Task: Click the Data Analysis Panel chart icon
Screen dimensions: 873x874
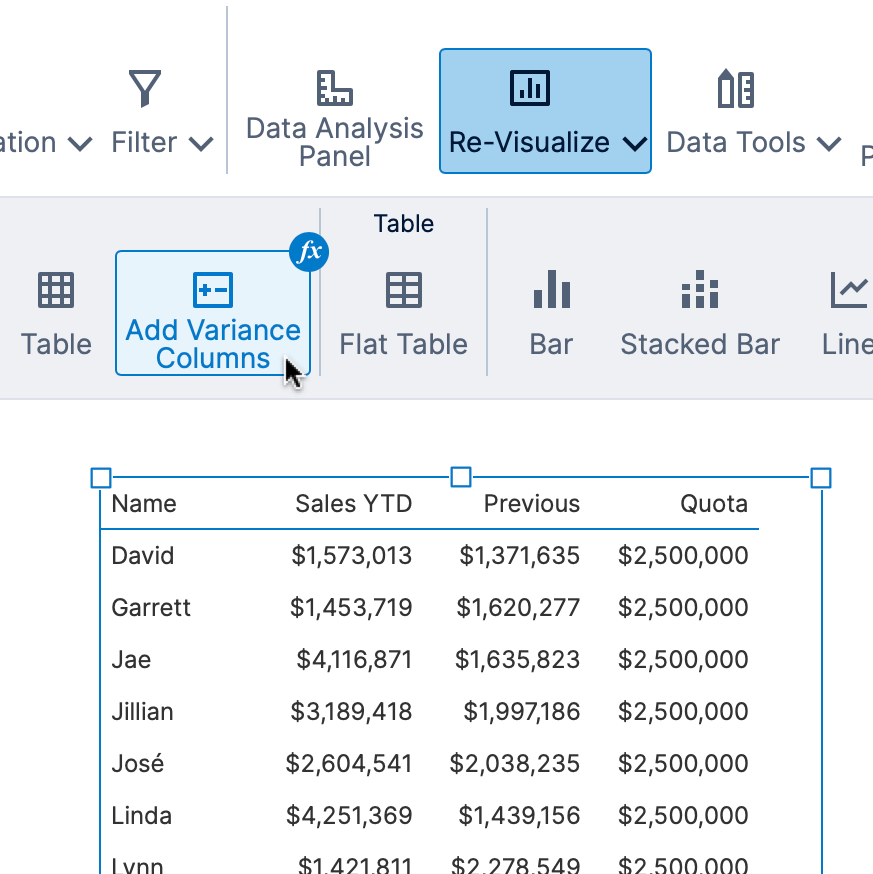Action: 333,88
